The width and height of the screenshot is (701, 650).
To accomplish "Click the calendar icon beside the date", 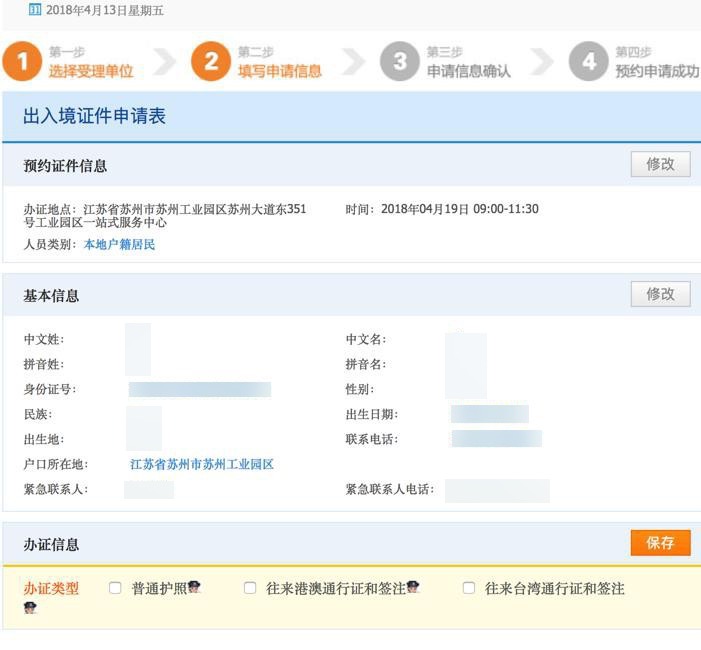I will (x=35, y=9).
